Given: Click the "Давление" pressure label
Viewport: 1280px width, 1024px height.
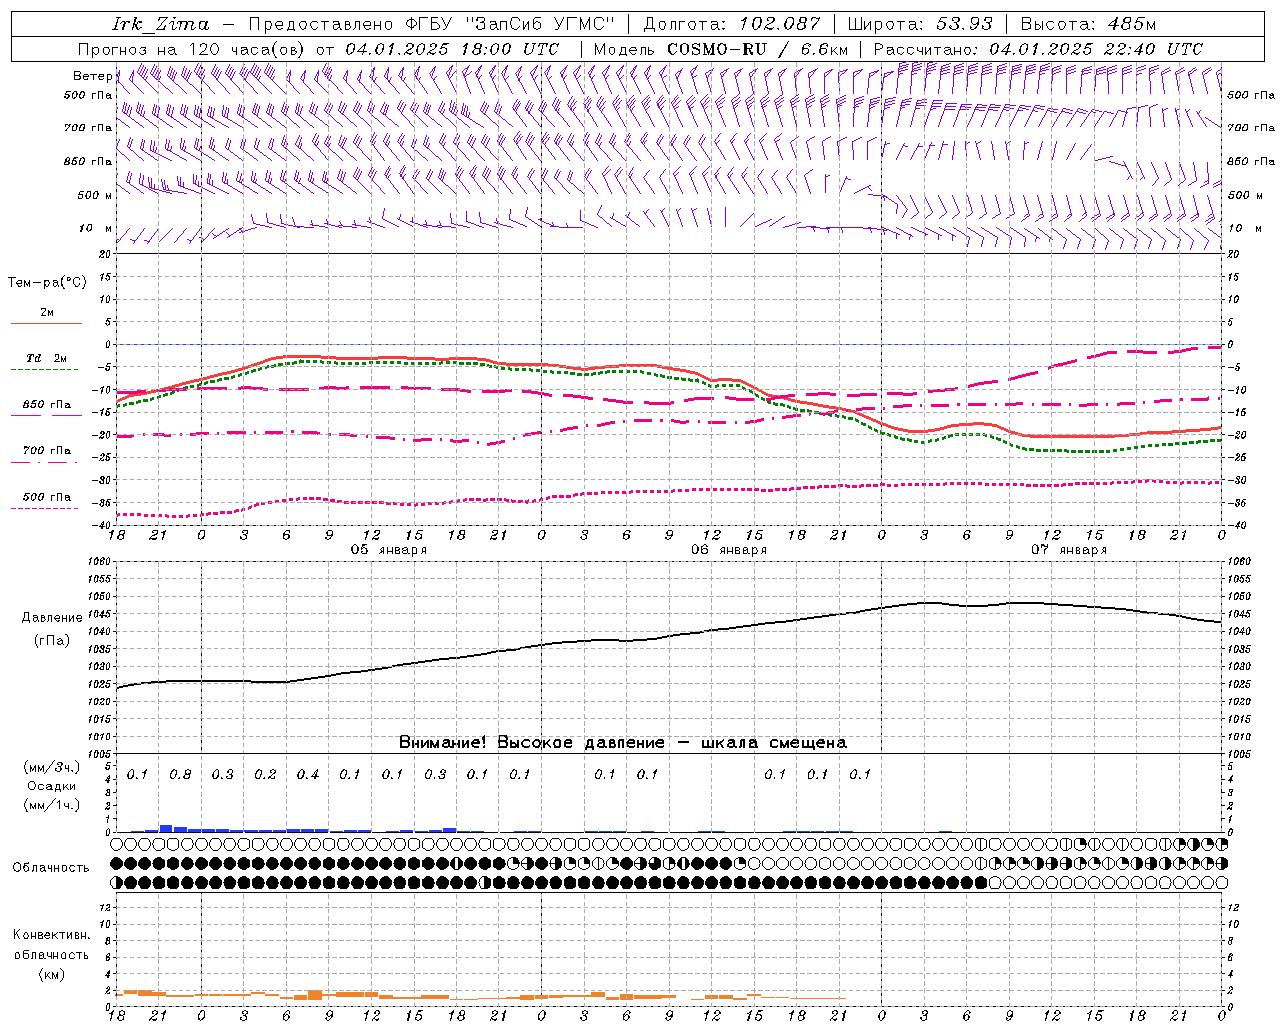Looking at the screenshot, I should click(x=52, y=618).
